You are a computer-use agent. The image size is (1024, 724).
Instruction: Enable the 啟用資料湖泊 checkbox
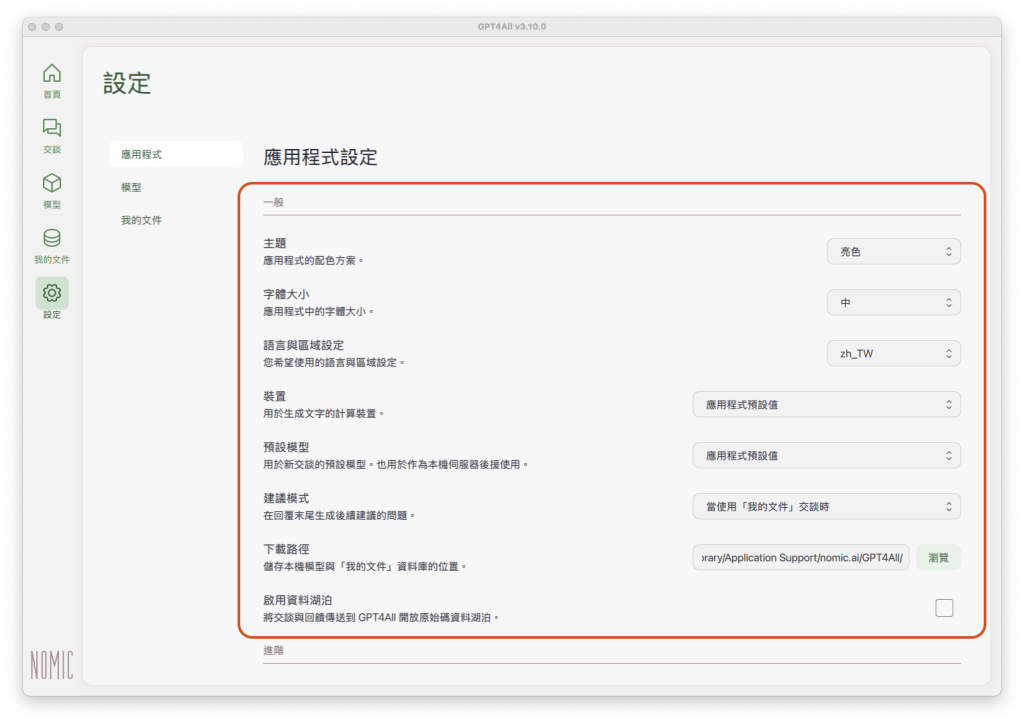[944, 607]
